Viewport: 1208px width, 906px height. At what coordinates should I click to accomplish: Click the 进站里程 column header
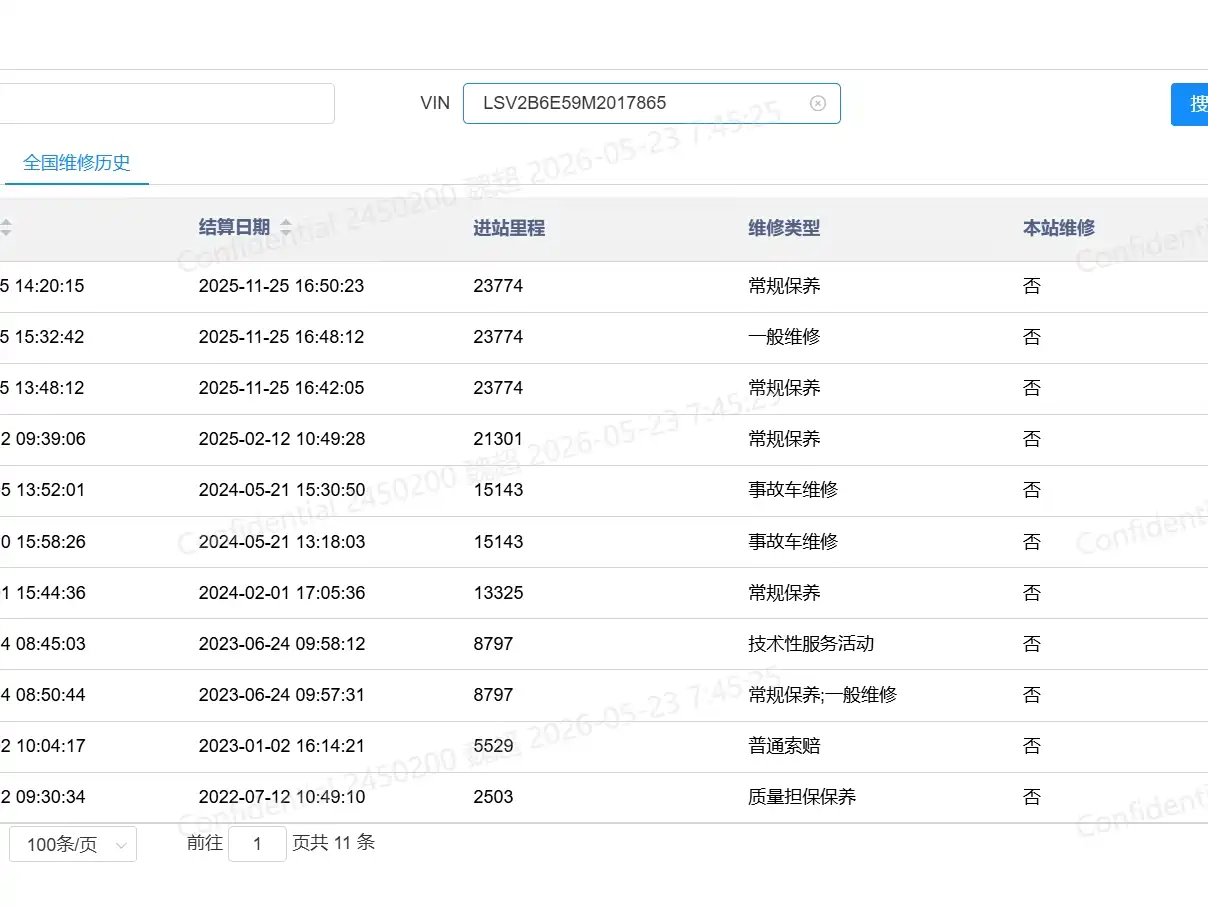(509, 227)
